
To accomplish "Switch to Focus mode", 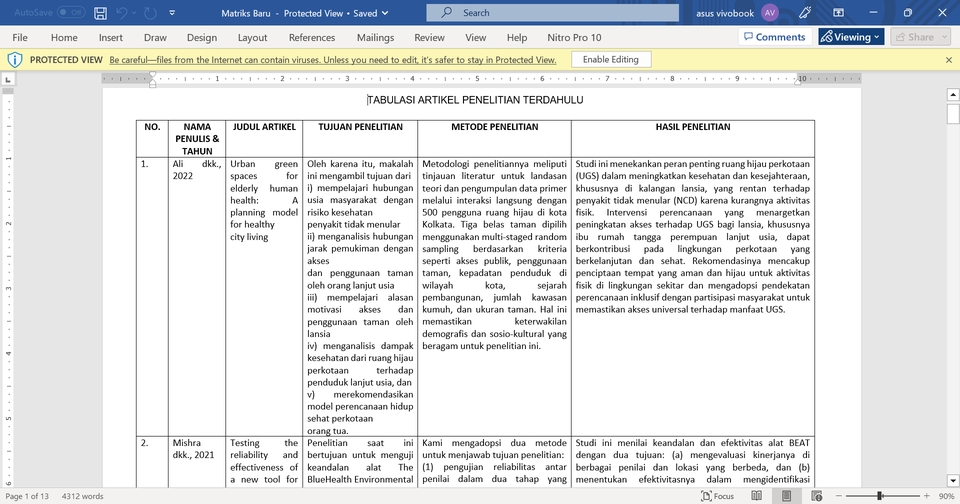I will (716, 496).
